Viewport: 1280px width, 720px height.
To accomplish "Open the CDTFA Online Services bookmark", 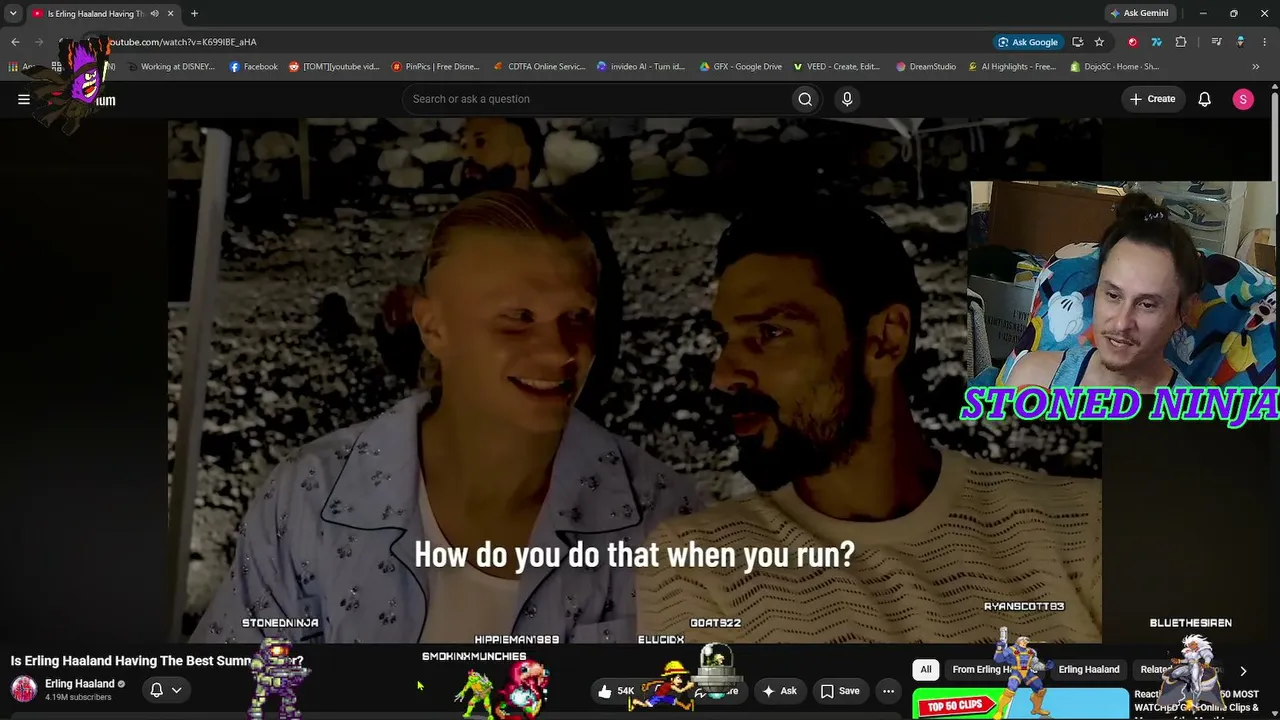I will click(540, 67).
